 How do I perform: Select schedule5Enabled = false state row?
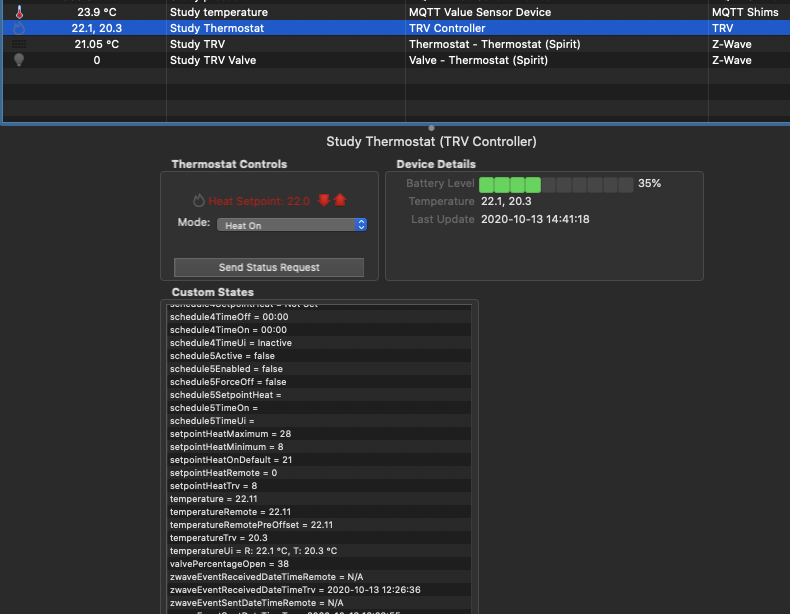319,369
